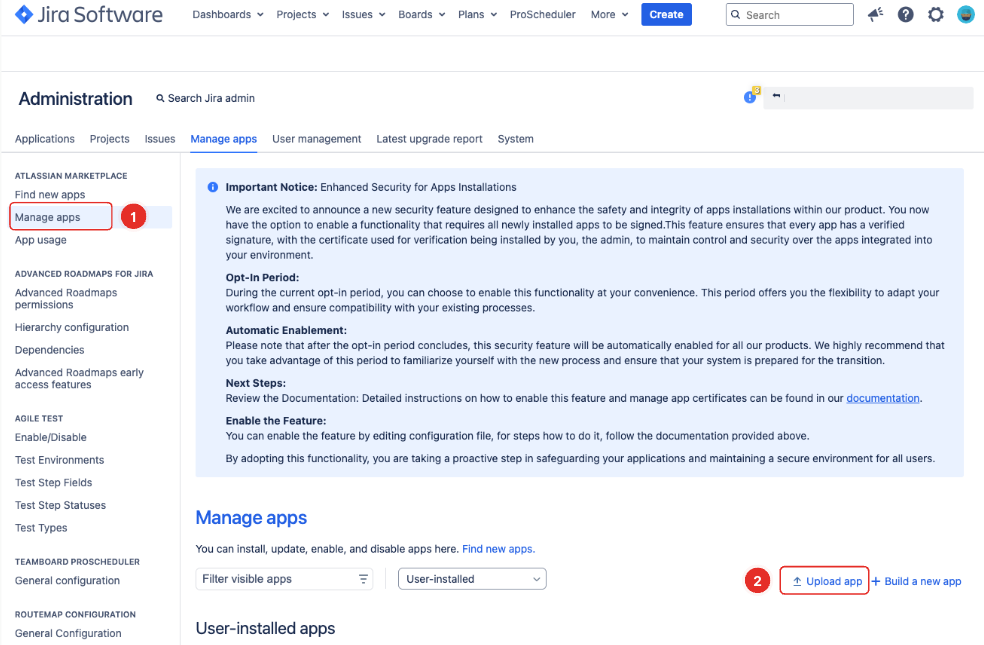Open the User-installed apps dropdown
The width and height of the screenshot is (984, 645).
click(471, 578)
